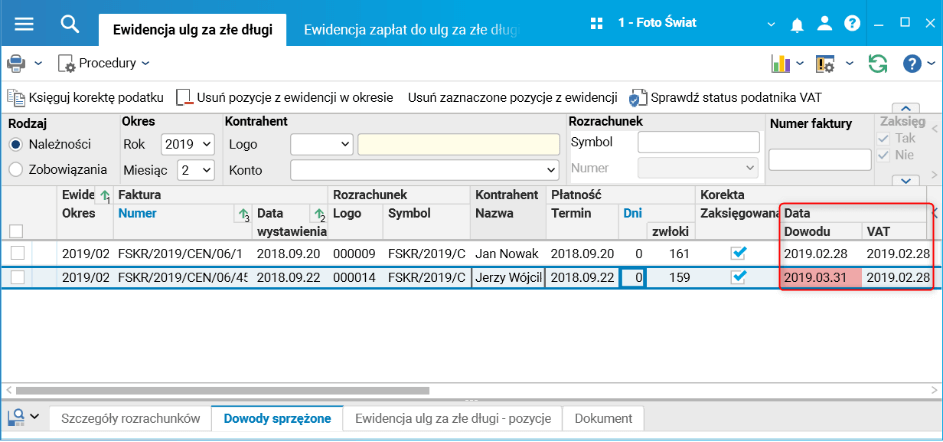Image resolution: width=943 pixels, height=442 pixels.
Task: Toggle Zaksięgowana checkbox in Jan Nowak row
Action: (x=739, y=253)
